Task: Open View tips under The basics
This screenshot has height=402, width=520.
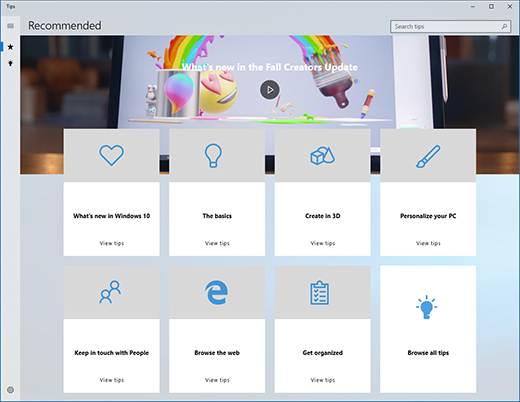Action: point(217,243)
